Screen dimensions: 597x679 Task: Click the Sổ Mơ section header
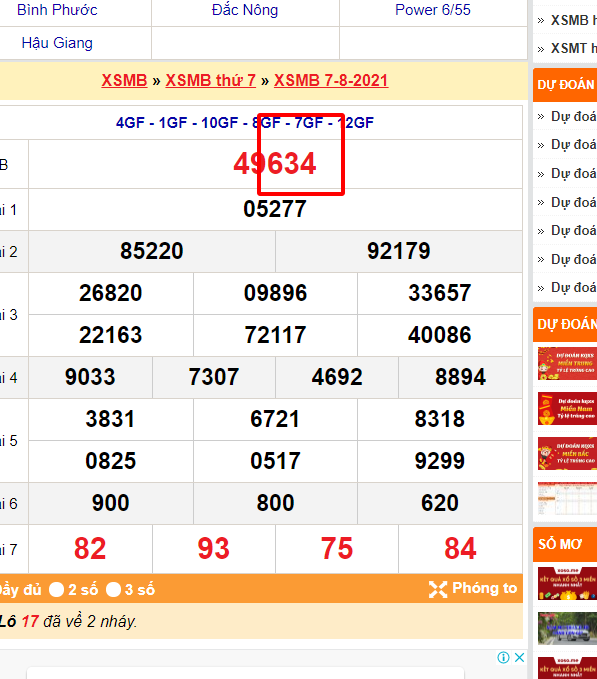565,544
